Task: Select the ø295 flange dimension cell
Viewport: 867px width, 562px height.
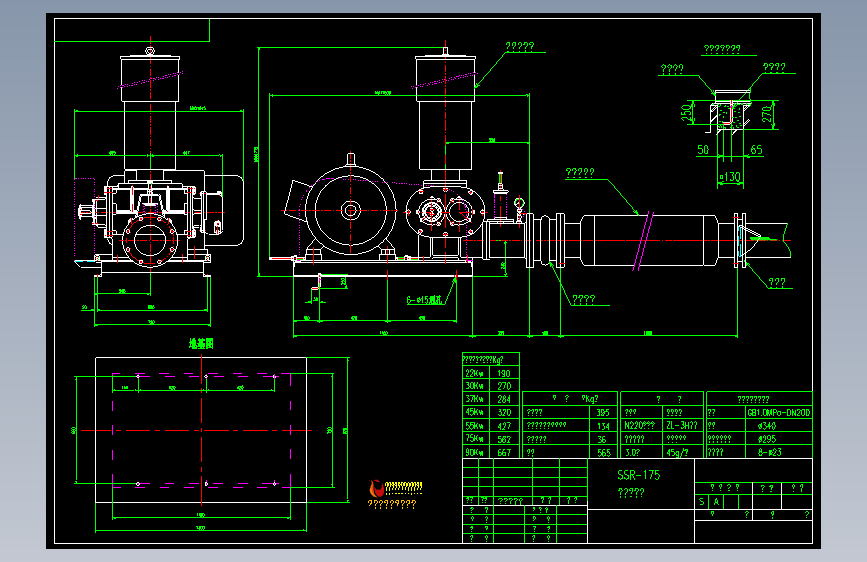Action: click(767, 439)
